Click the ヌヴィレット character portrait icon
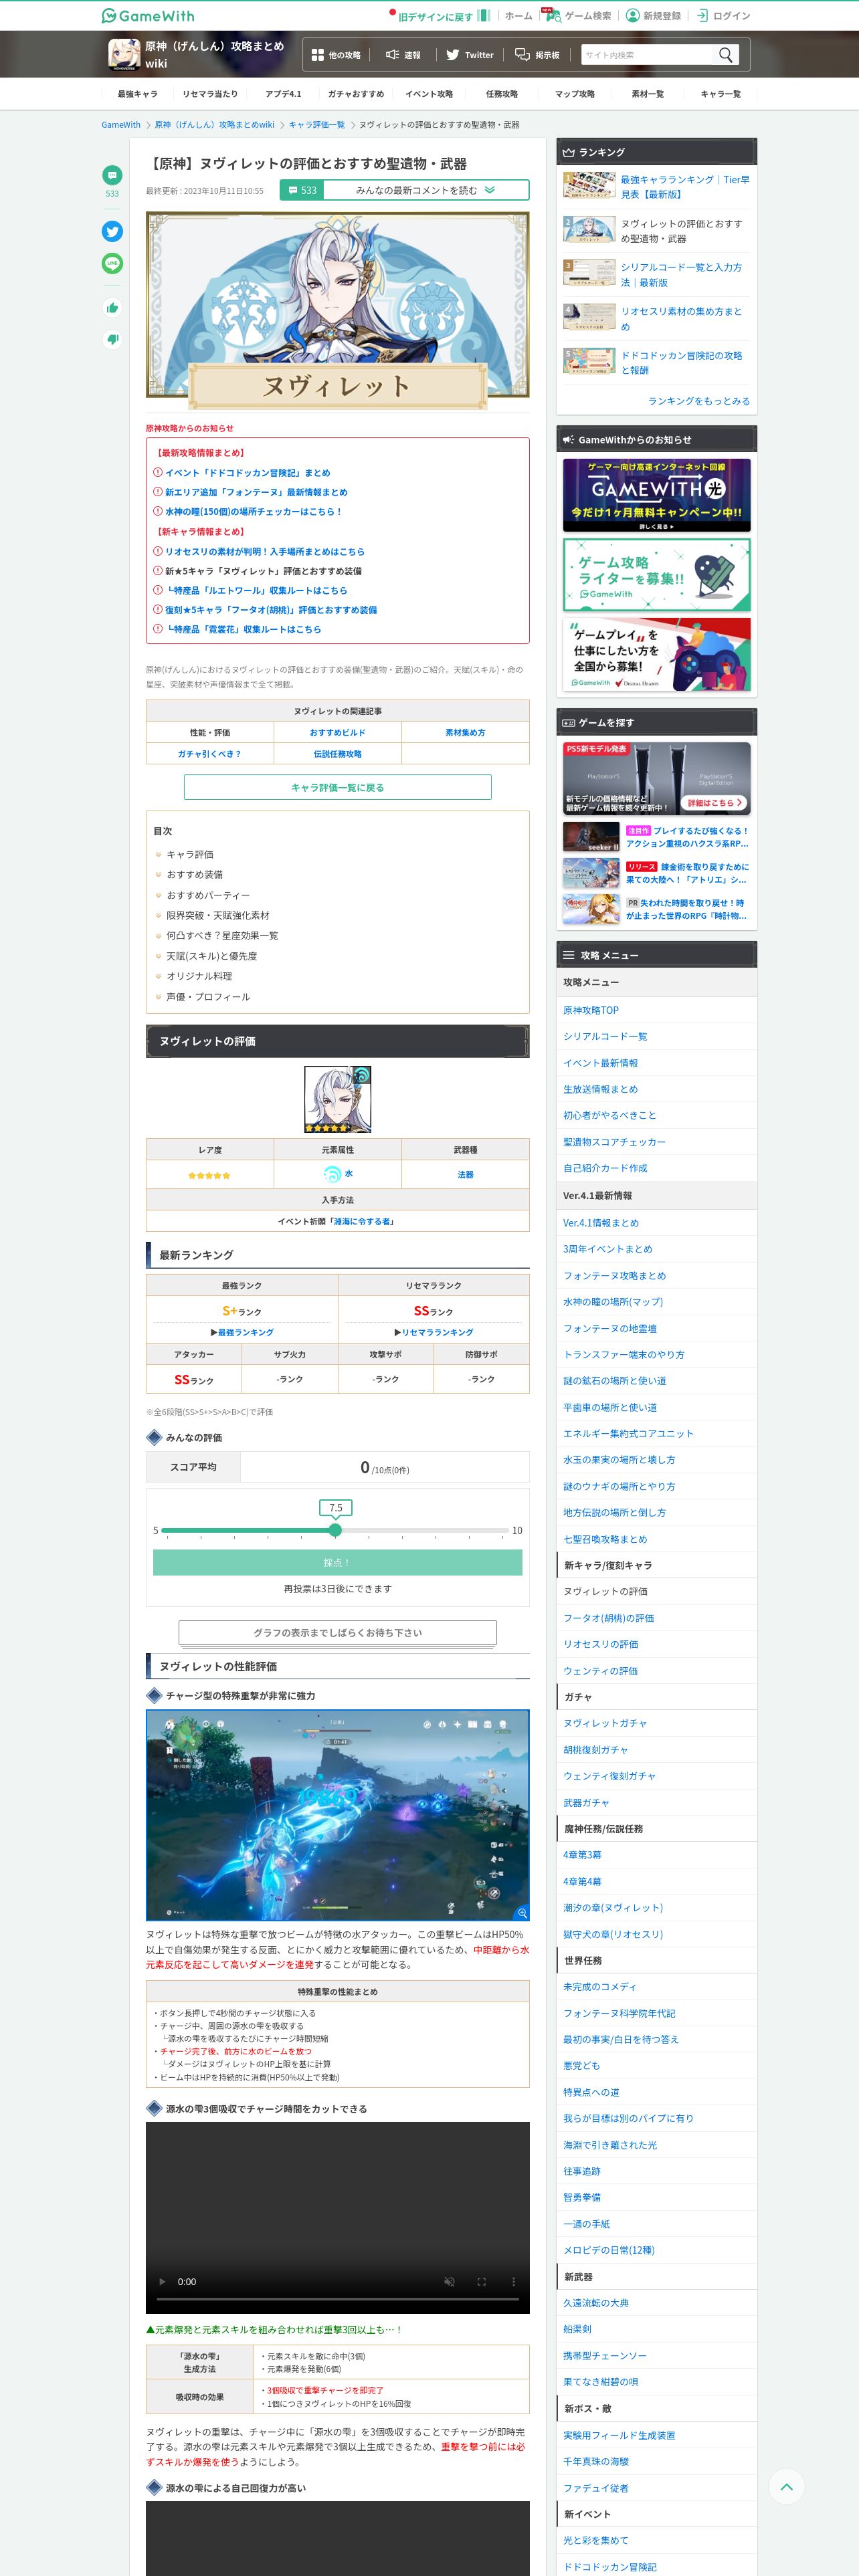859x2576 pixels. pyautogui.click(x=338, y=1099)
